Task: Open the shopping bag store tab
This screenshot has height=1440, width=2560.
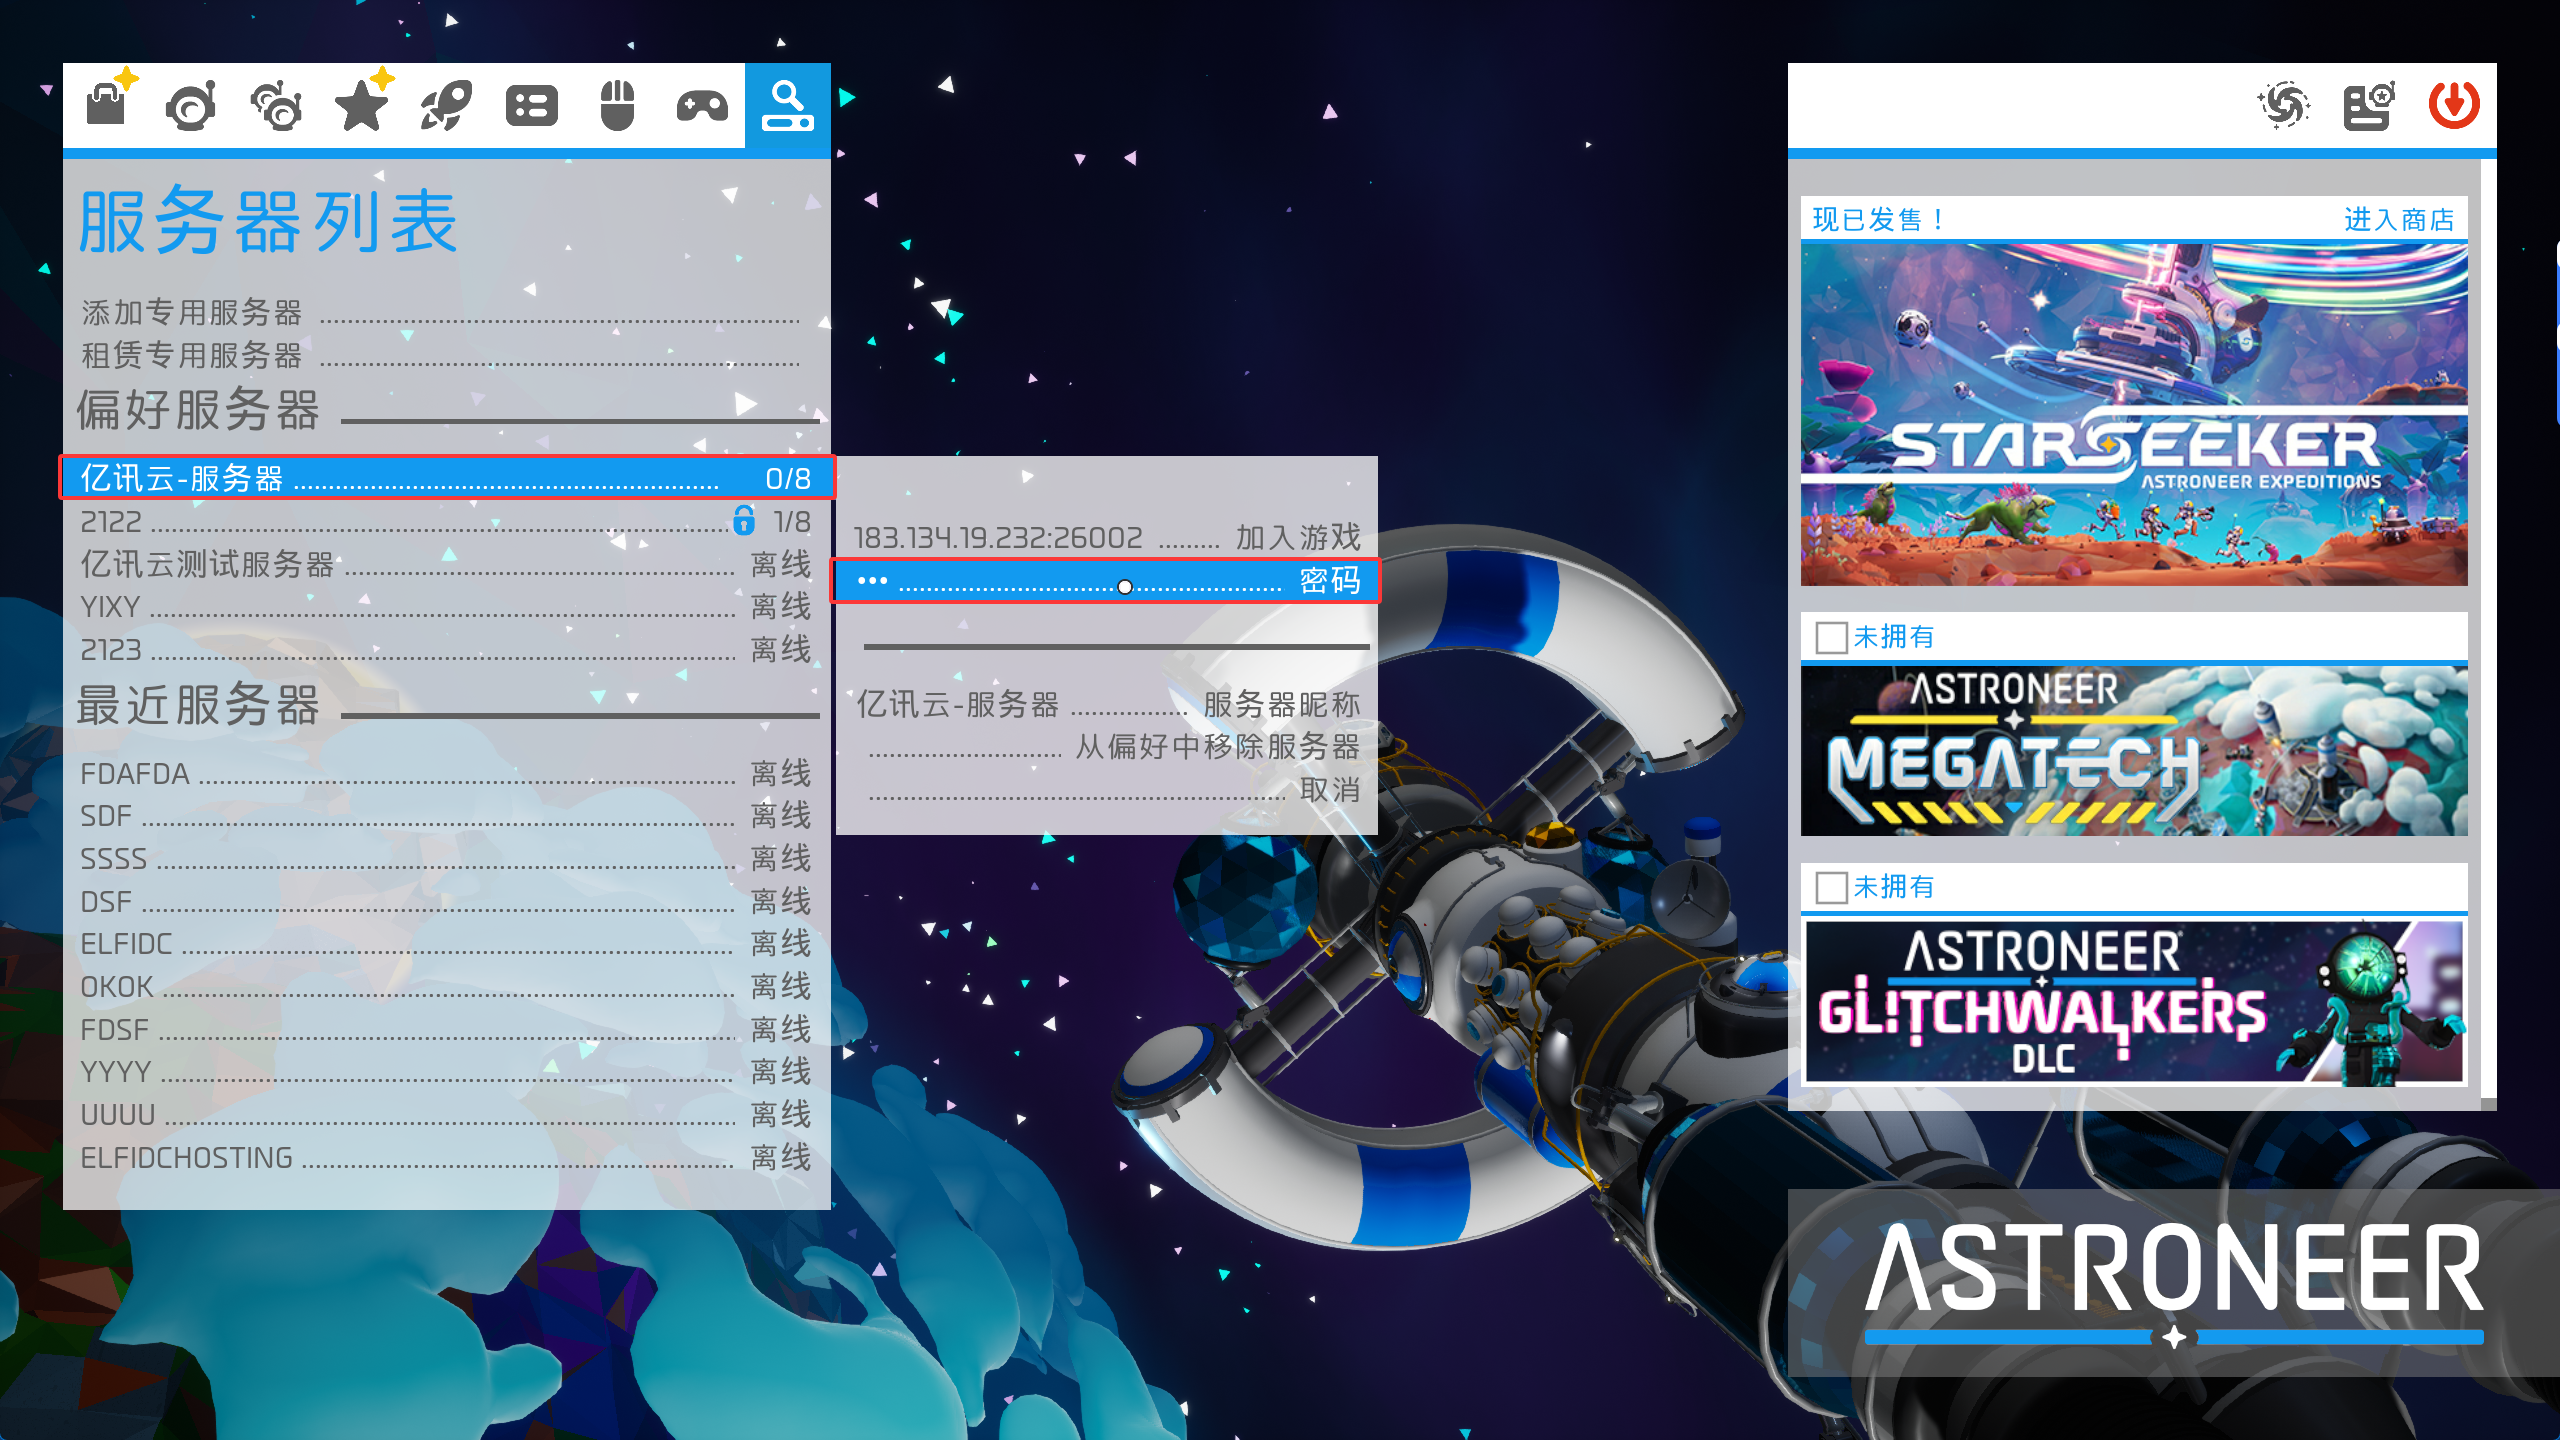Action: 107,104
